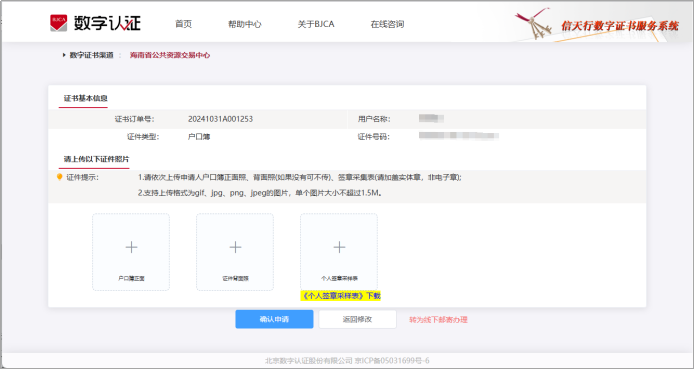695x370 pixels.
Task: Click the yellow lightbulb 证件提示 icon
Action: coord(59,177)
